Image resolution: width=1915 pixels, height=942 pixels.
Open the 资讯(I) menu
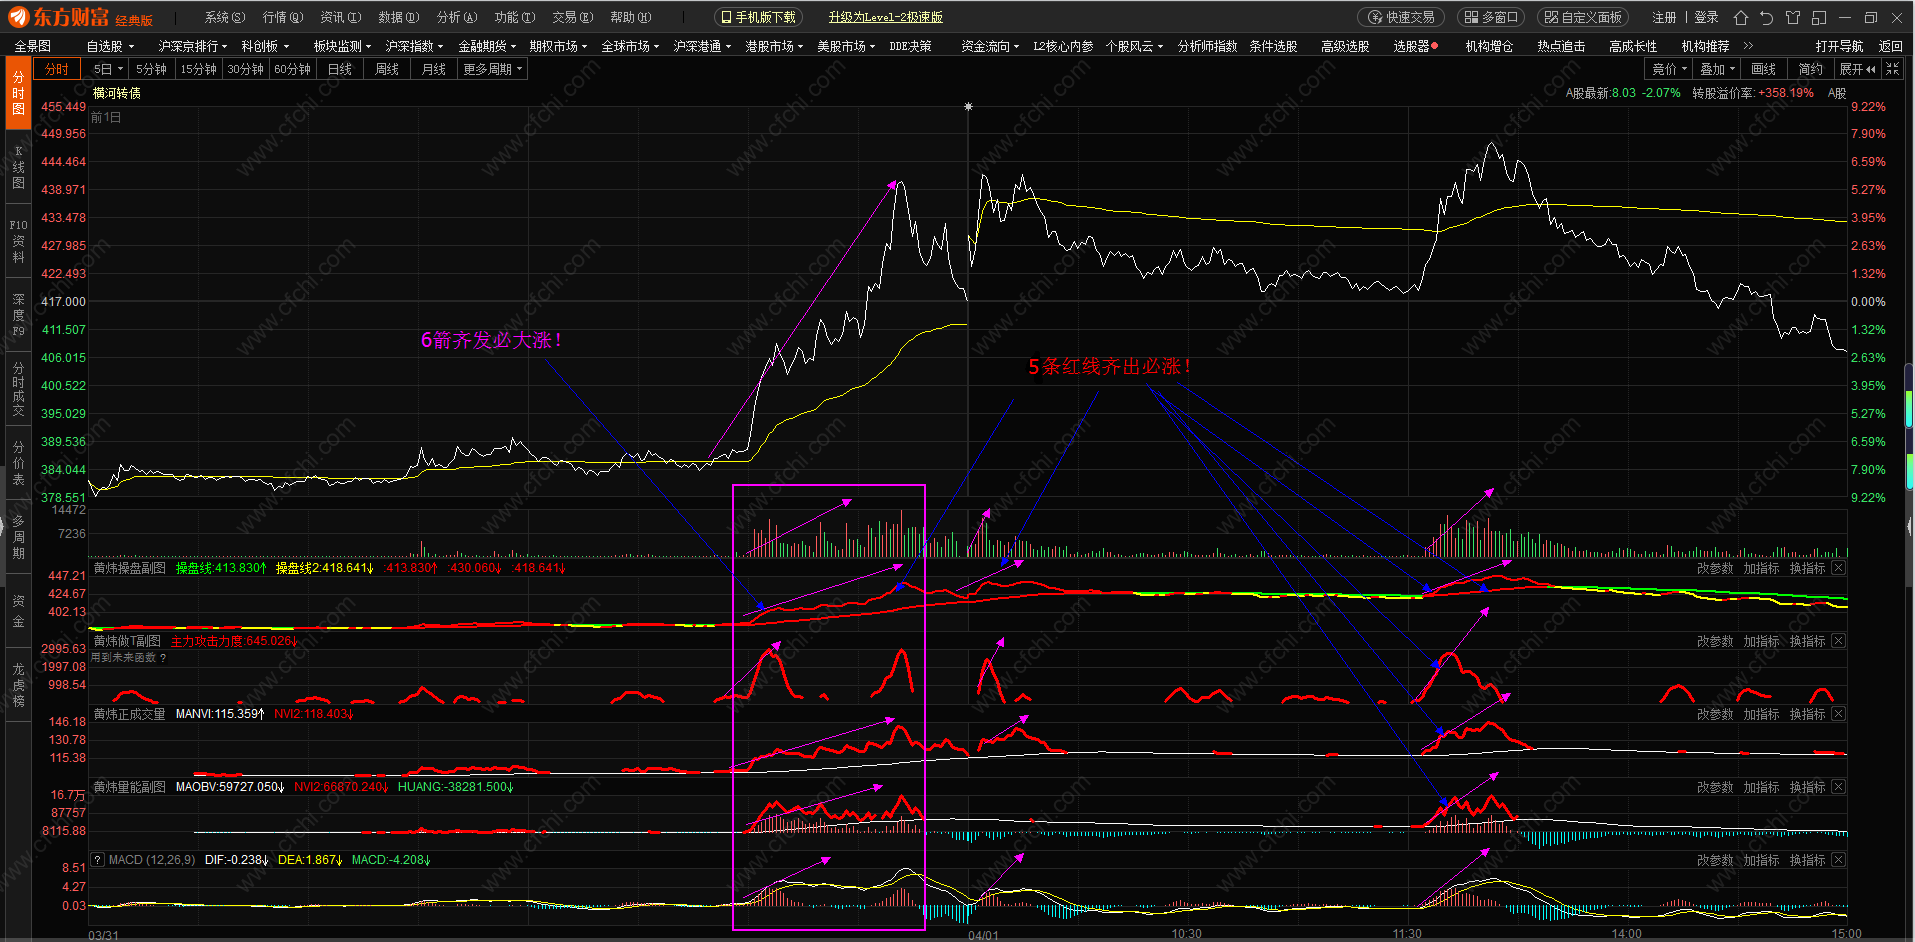(340, 17)
